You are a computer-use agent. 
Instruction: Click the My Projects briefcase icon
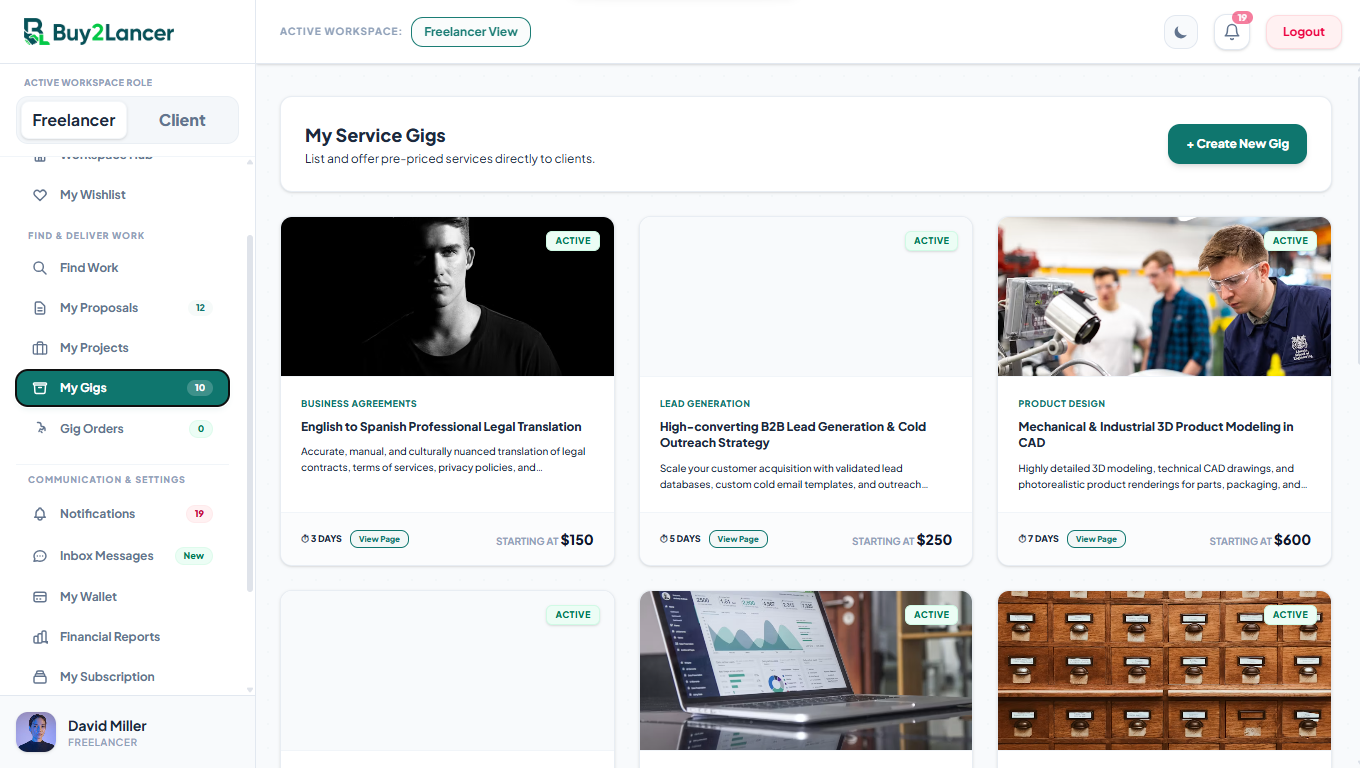click(x=40, y=348)
